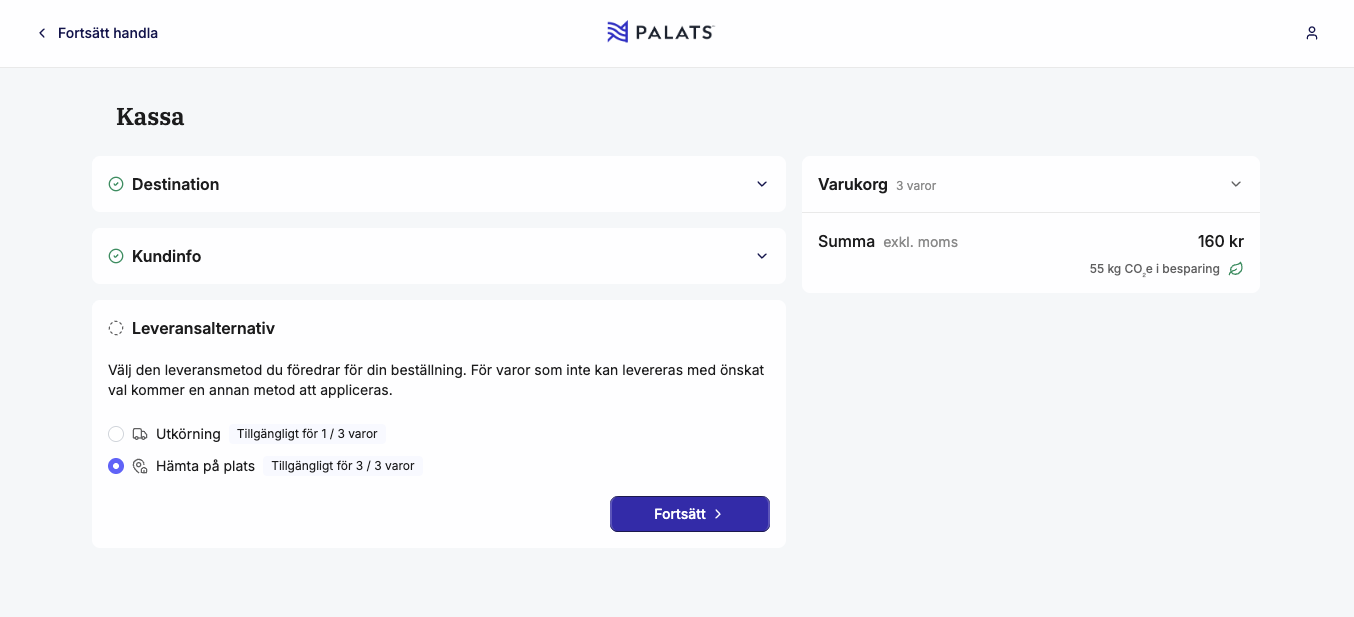Click the Tillgängligt för 1 / 3 varor badge
Image resolution: width=1354 pixels, height=617 pixels.
(307, 434)
